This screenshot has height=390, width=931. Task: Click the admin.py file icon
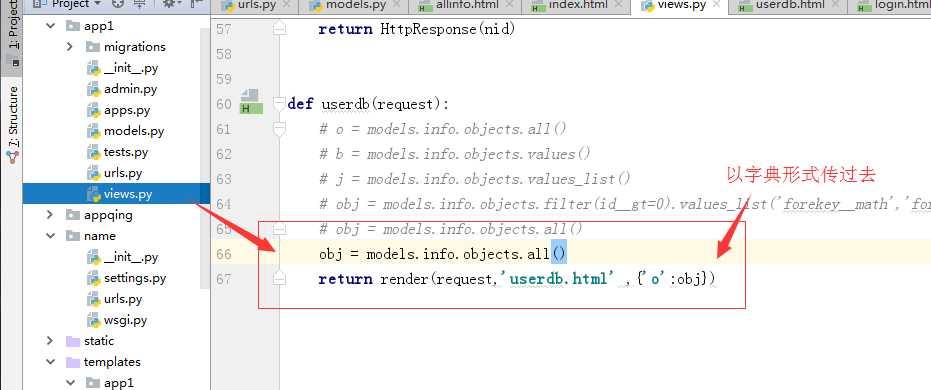pyautogui.click(x=93, y=89)
